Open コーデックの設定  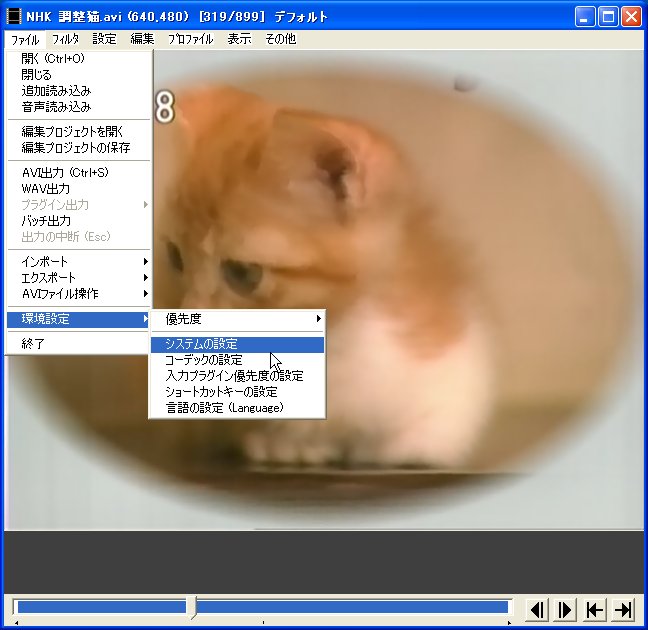tap(237, 360)
